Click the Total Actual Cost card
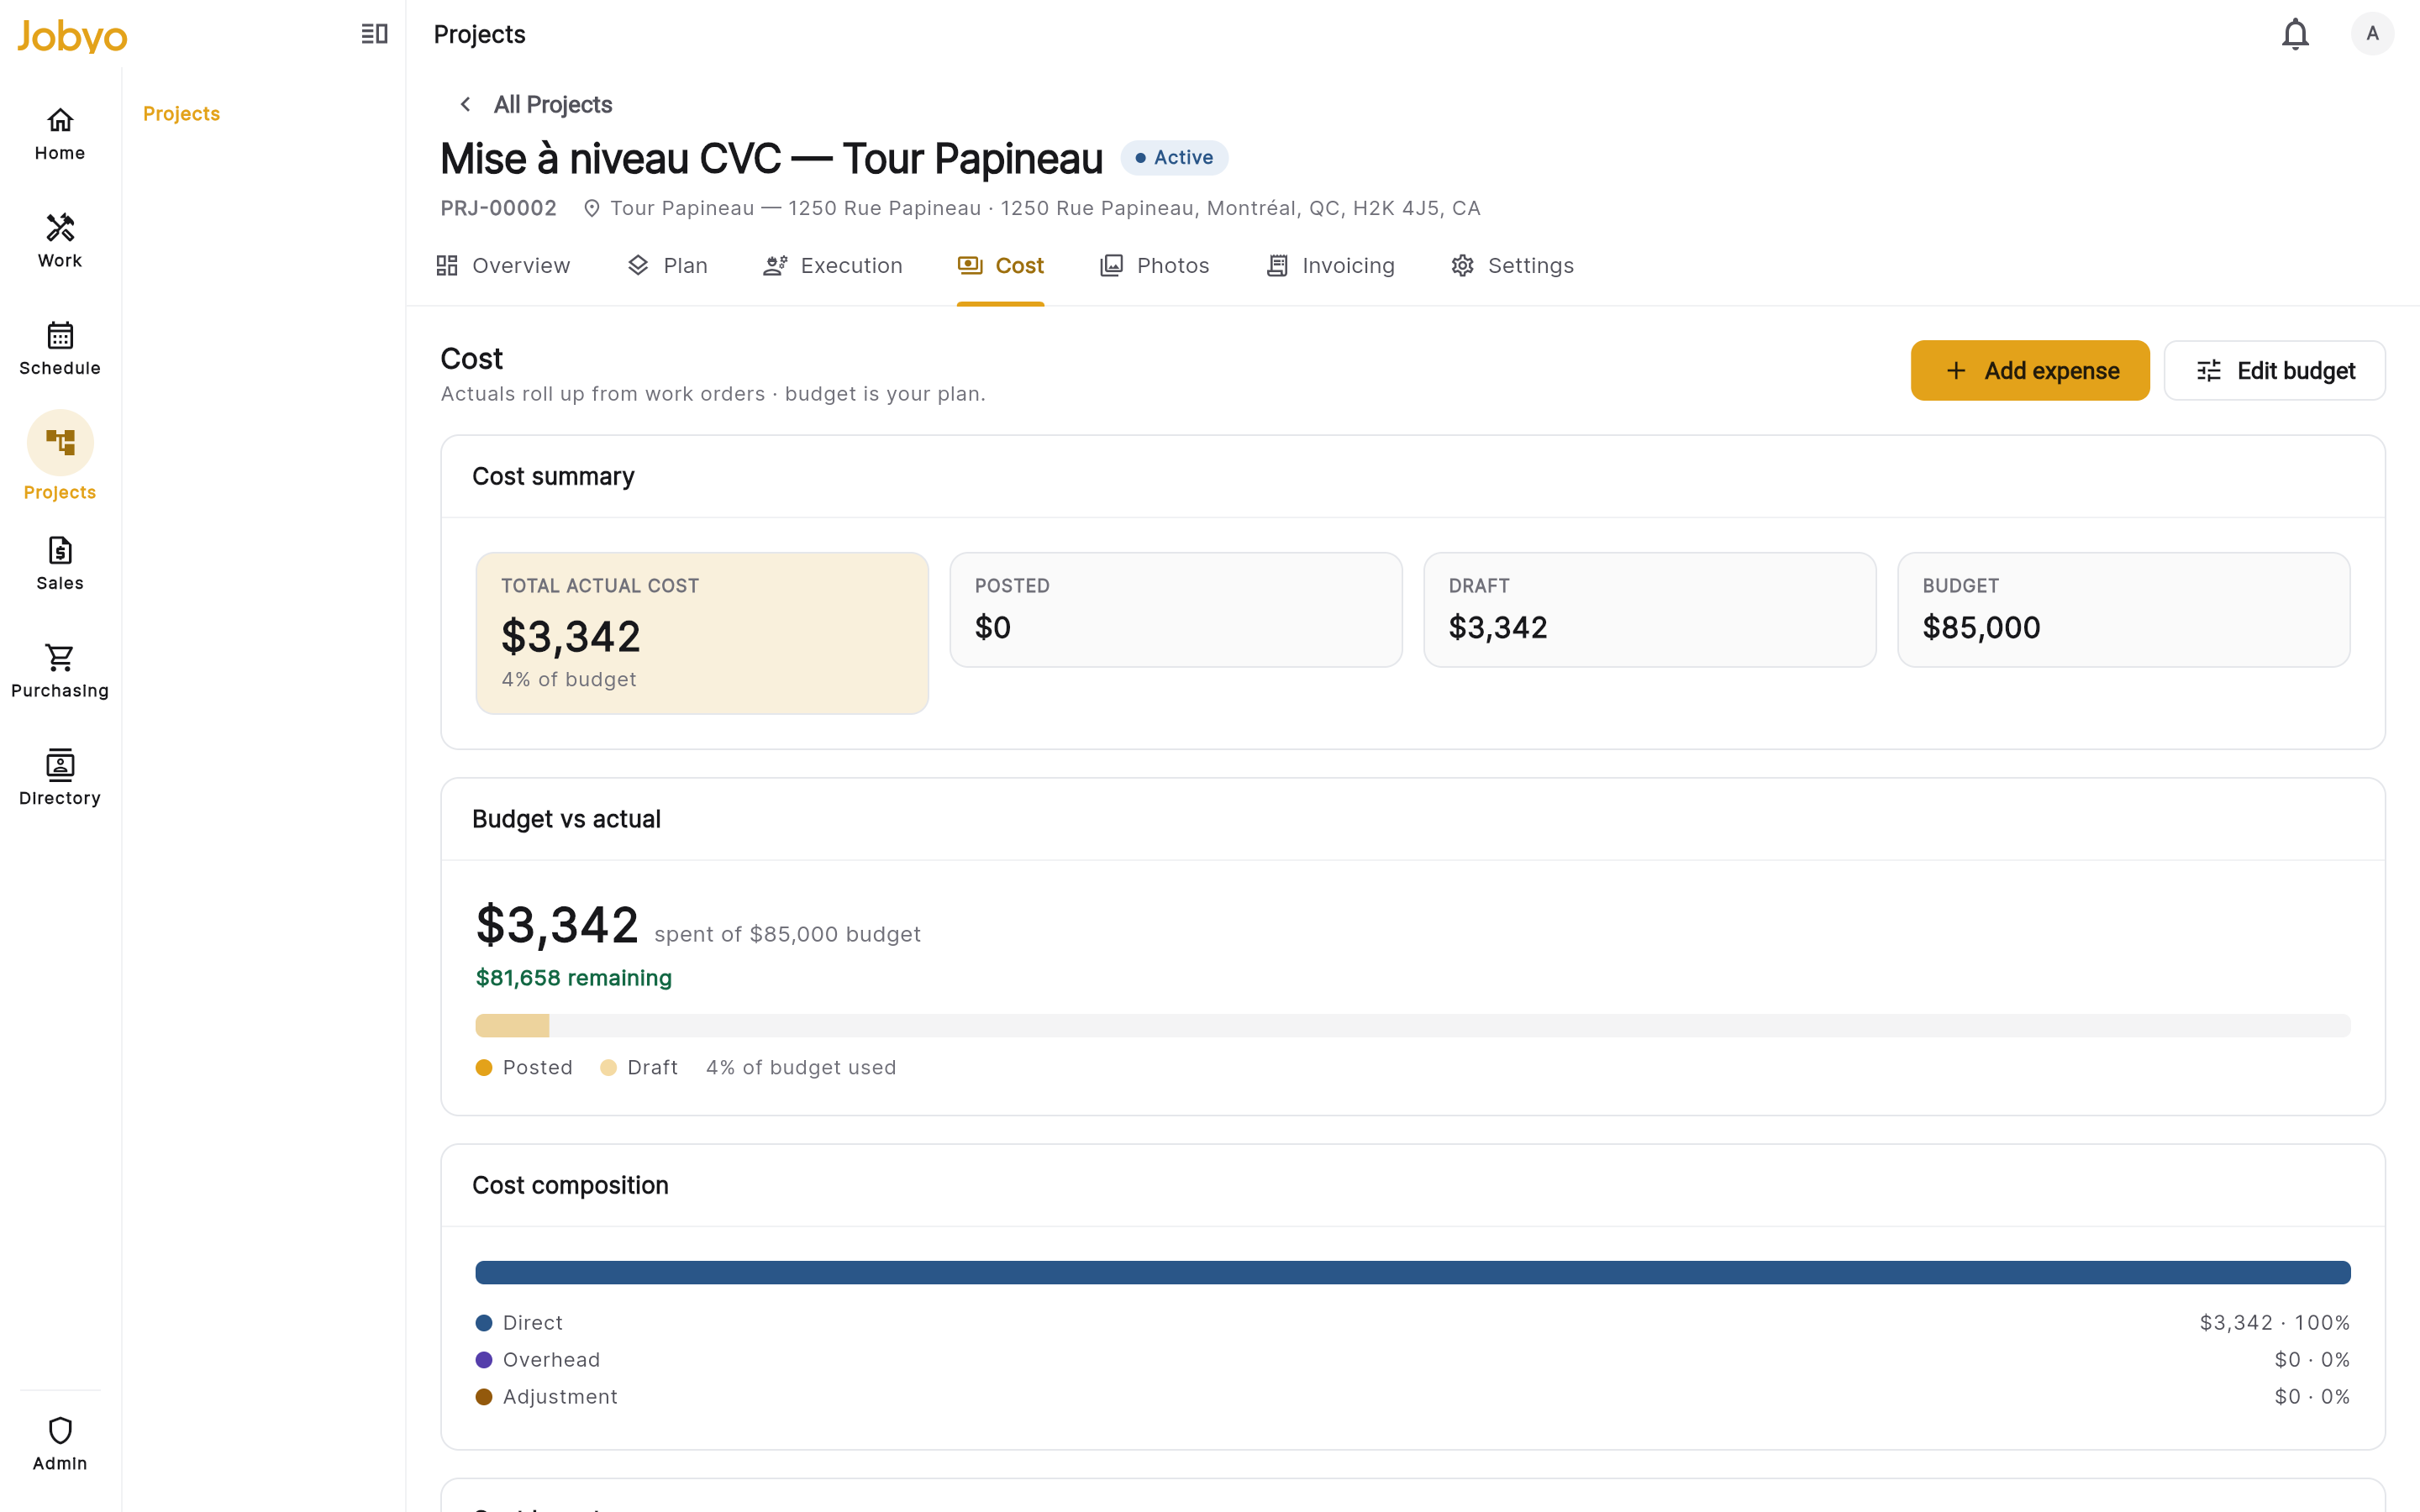2420x1512 pixels. [x=702, y=633]
